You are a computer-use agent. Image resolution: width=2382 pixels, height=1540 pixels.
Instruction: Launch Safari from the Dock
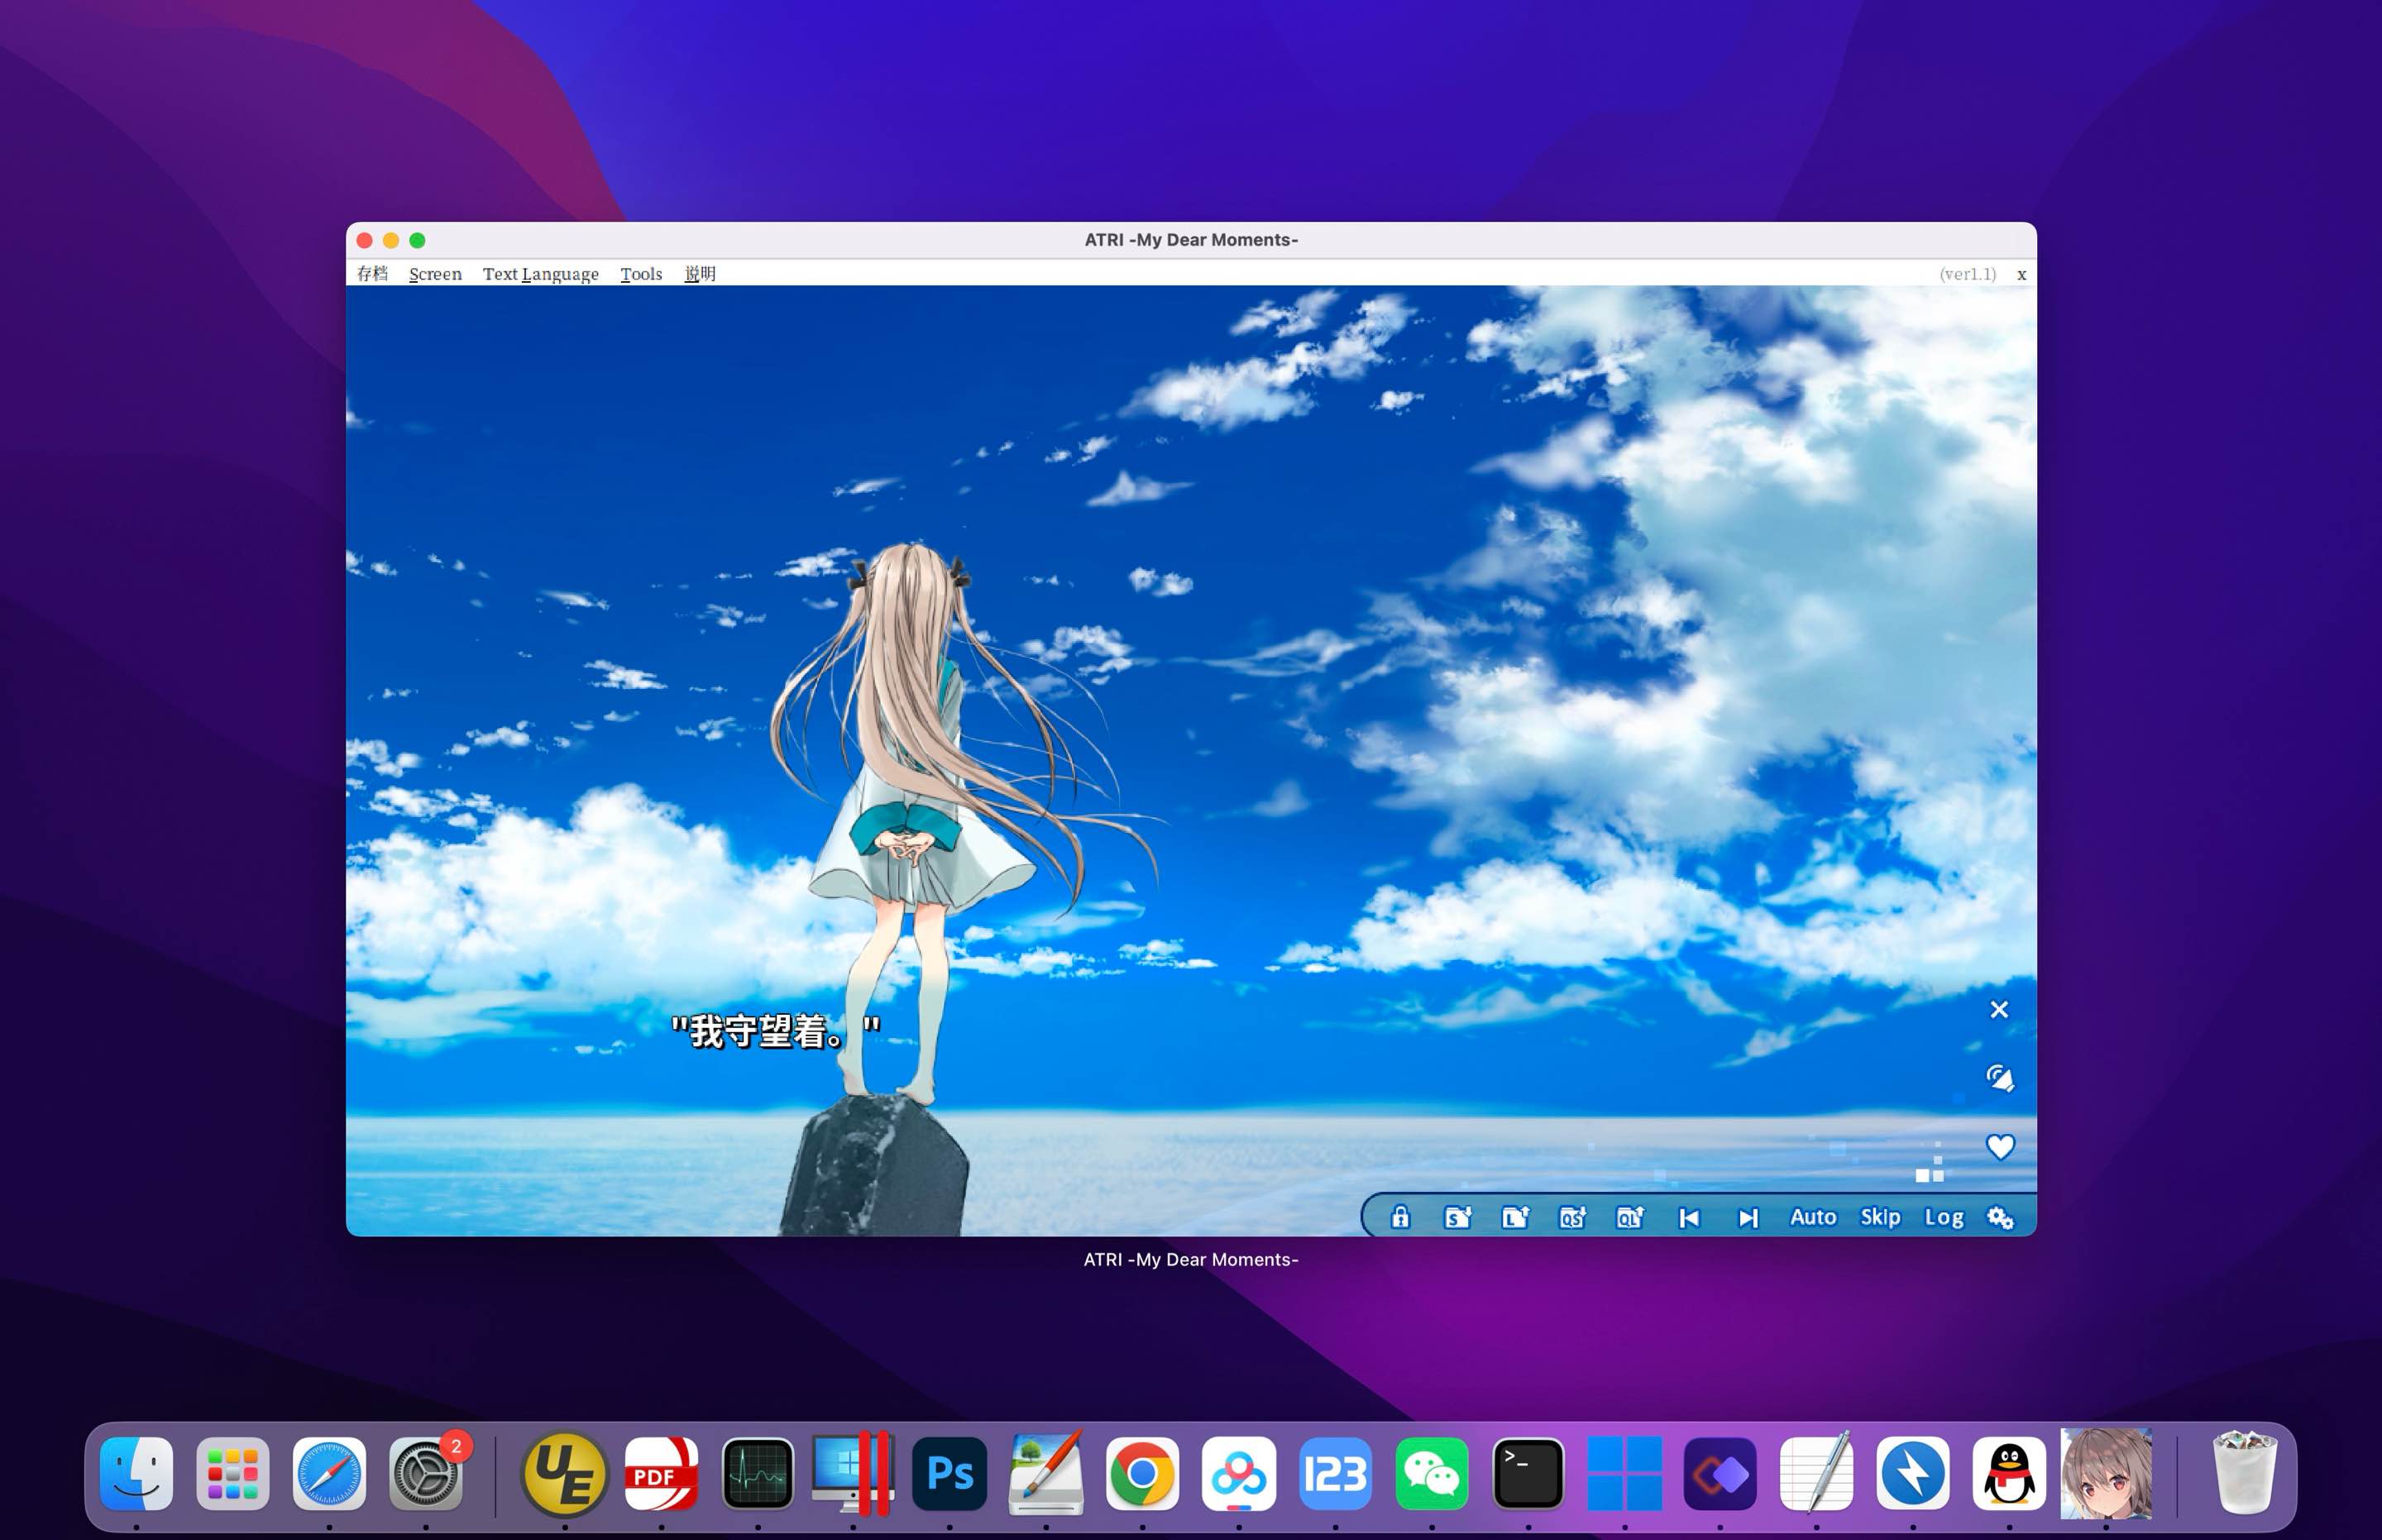pos(329,1473)
